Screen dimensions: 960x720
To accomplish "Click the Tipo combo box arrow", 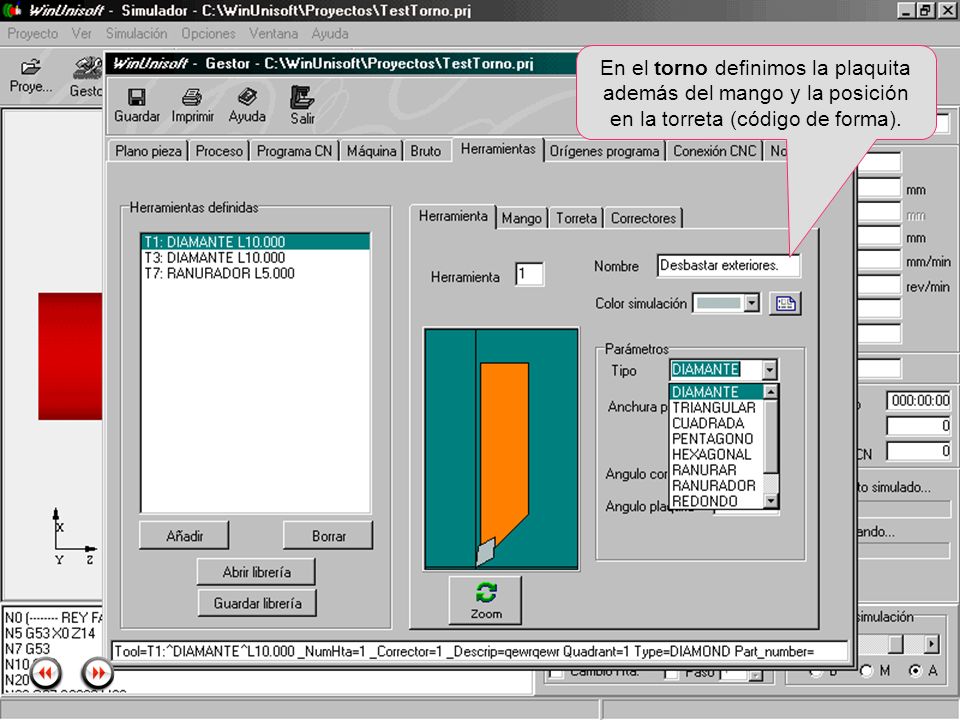I will point(770,370).
